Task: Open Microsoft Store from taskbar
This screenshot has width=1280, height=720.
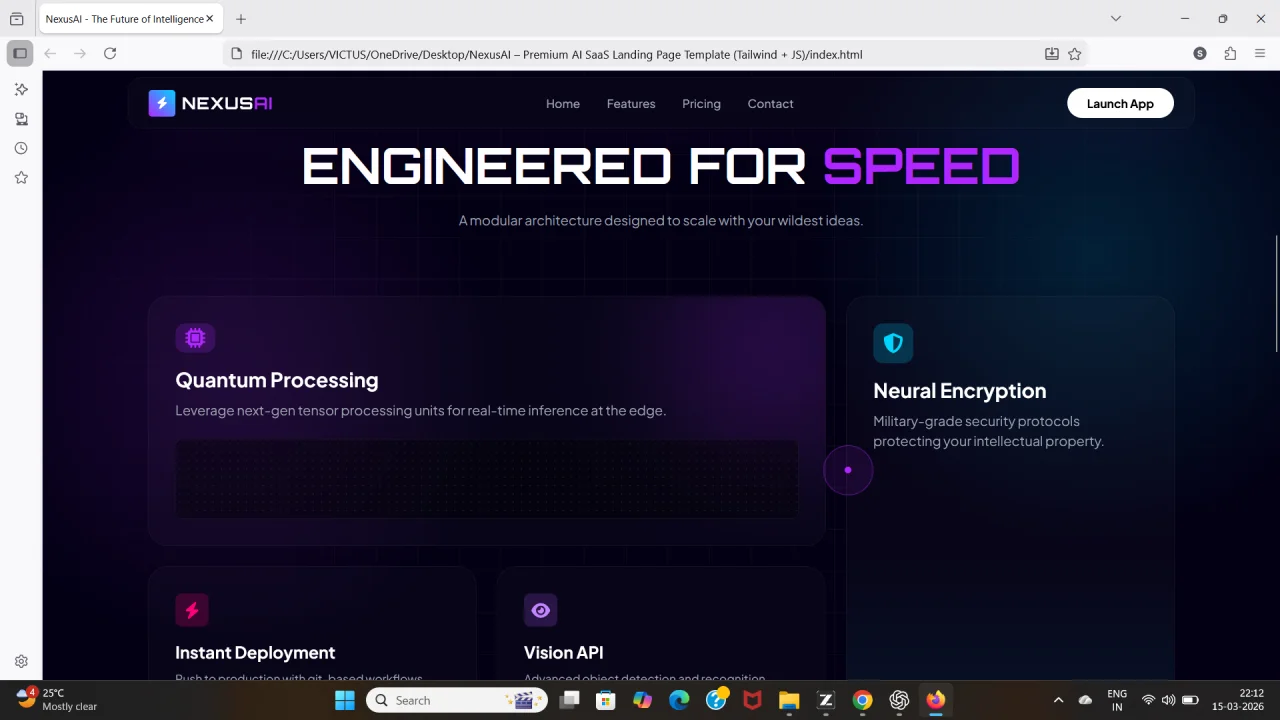Action: (606, 700)
